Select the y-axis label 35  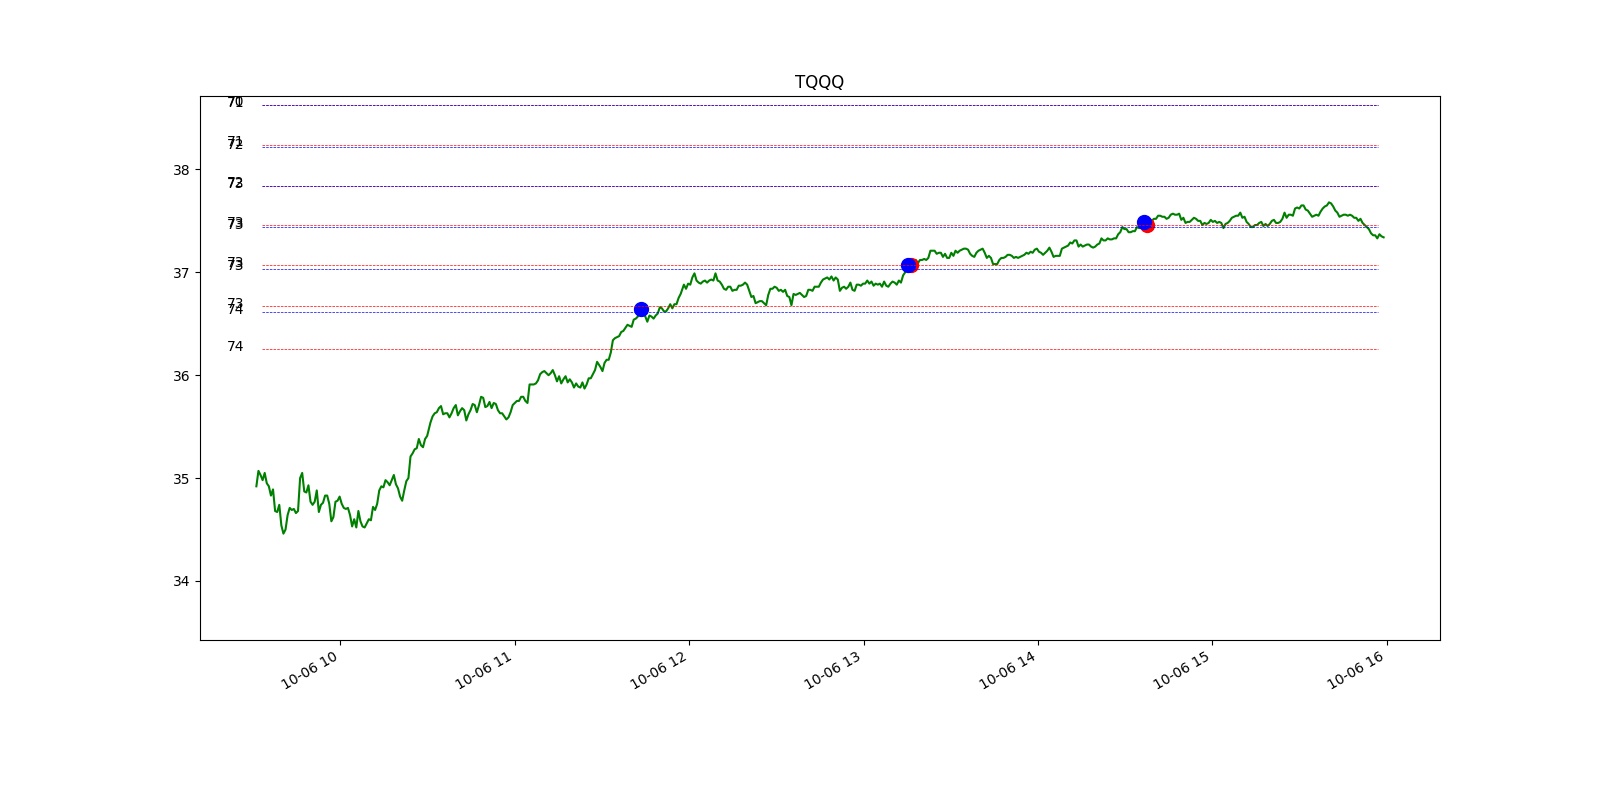pos(181,479)
